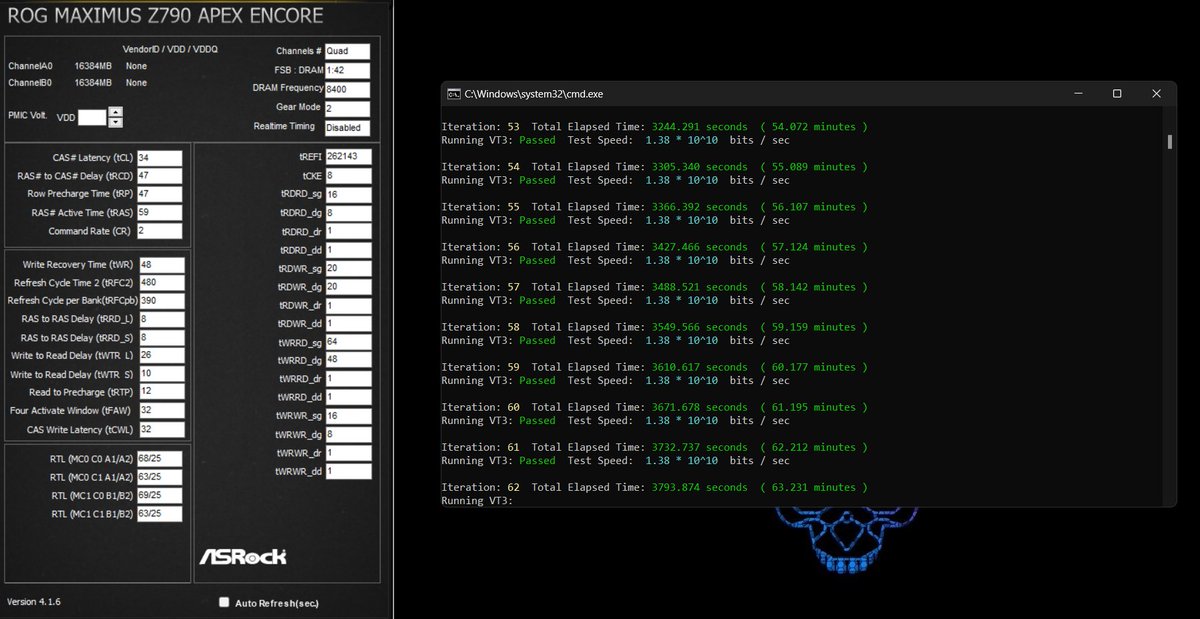Close the cmd.exe window

click(1156, 93)
